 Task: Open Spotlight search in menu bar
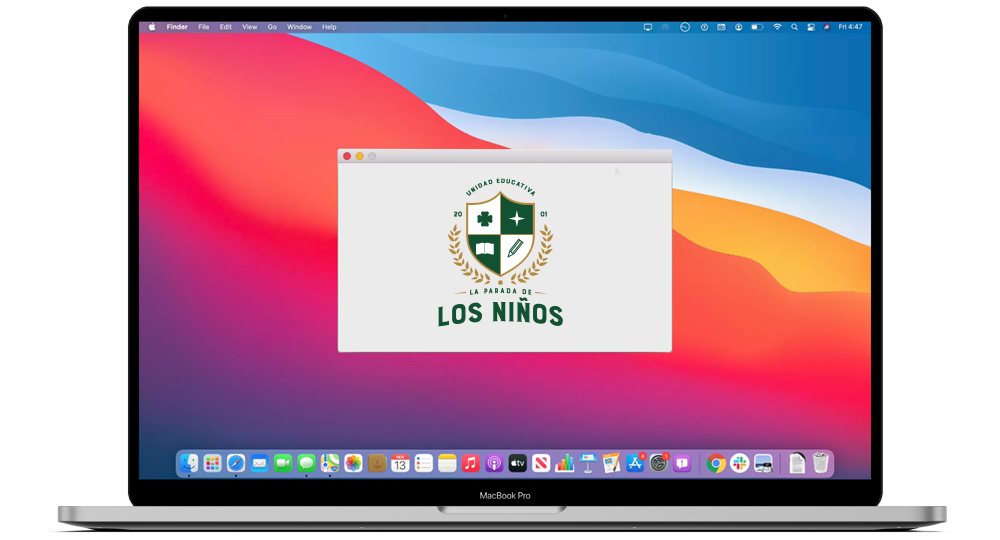(x=794, y=27)
